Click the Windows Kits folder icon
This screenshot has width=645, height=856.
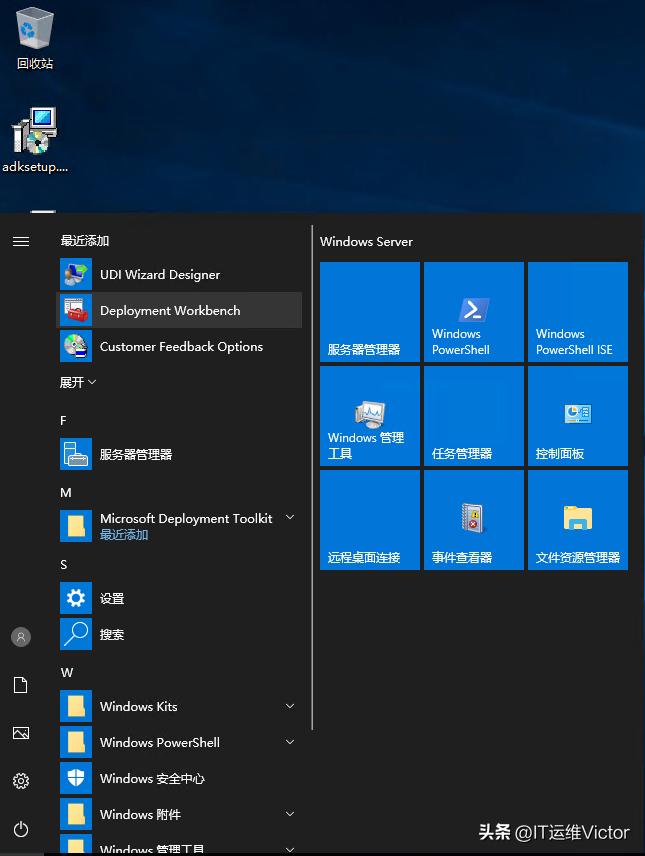[76, 706]
